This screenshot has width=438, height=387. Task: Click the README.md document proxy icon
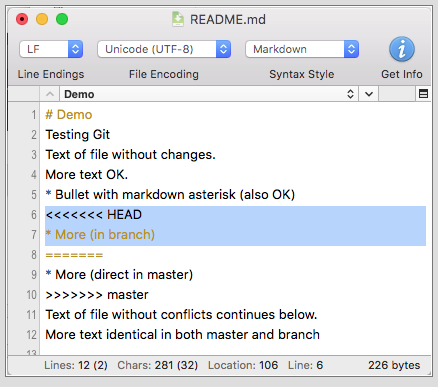tap(178, 19)
